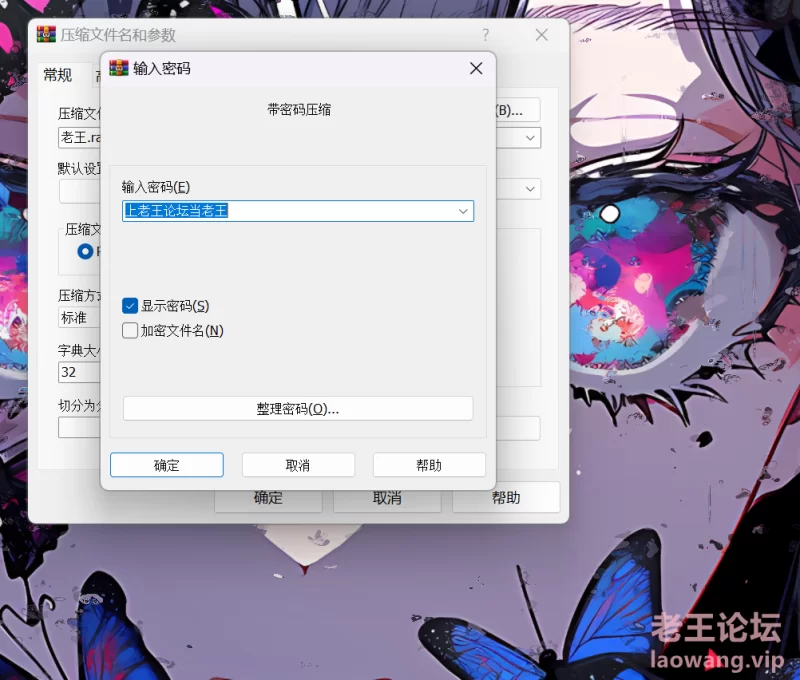
Task: Open the archive name dropdown in back window
Action: click(x=530, y=138)
